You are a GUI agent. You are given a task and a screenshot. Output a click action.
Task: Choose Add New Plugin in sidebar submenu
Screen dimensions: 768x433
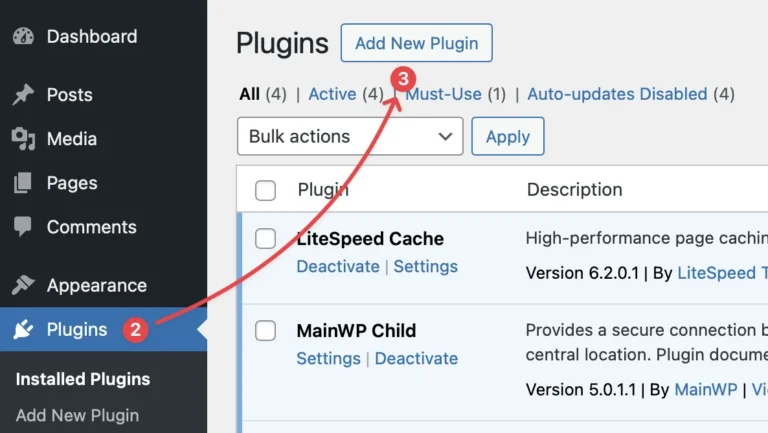[77, 415]
